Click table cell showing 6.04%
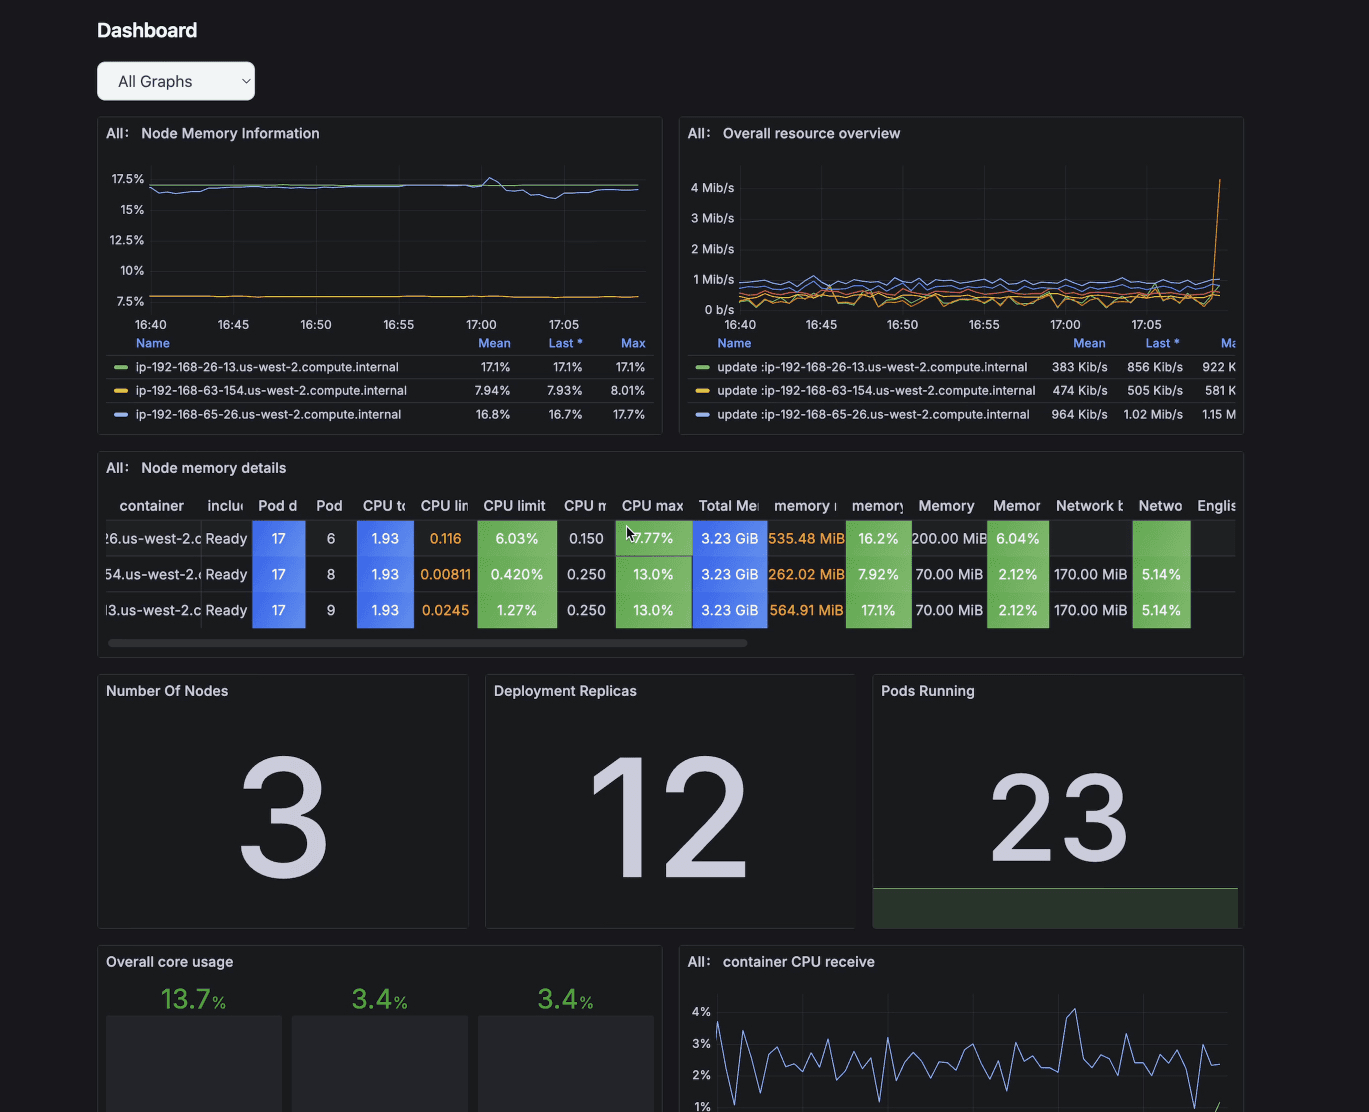 pos(1018,538)
